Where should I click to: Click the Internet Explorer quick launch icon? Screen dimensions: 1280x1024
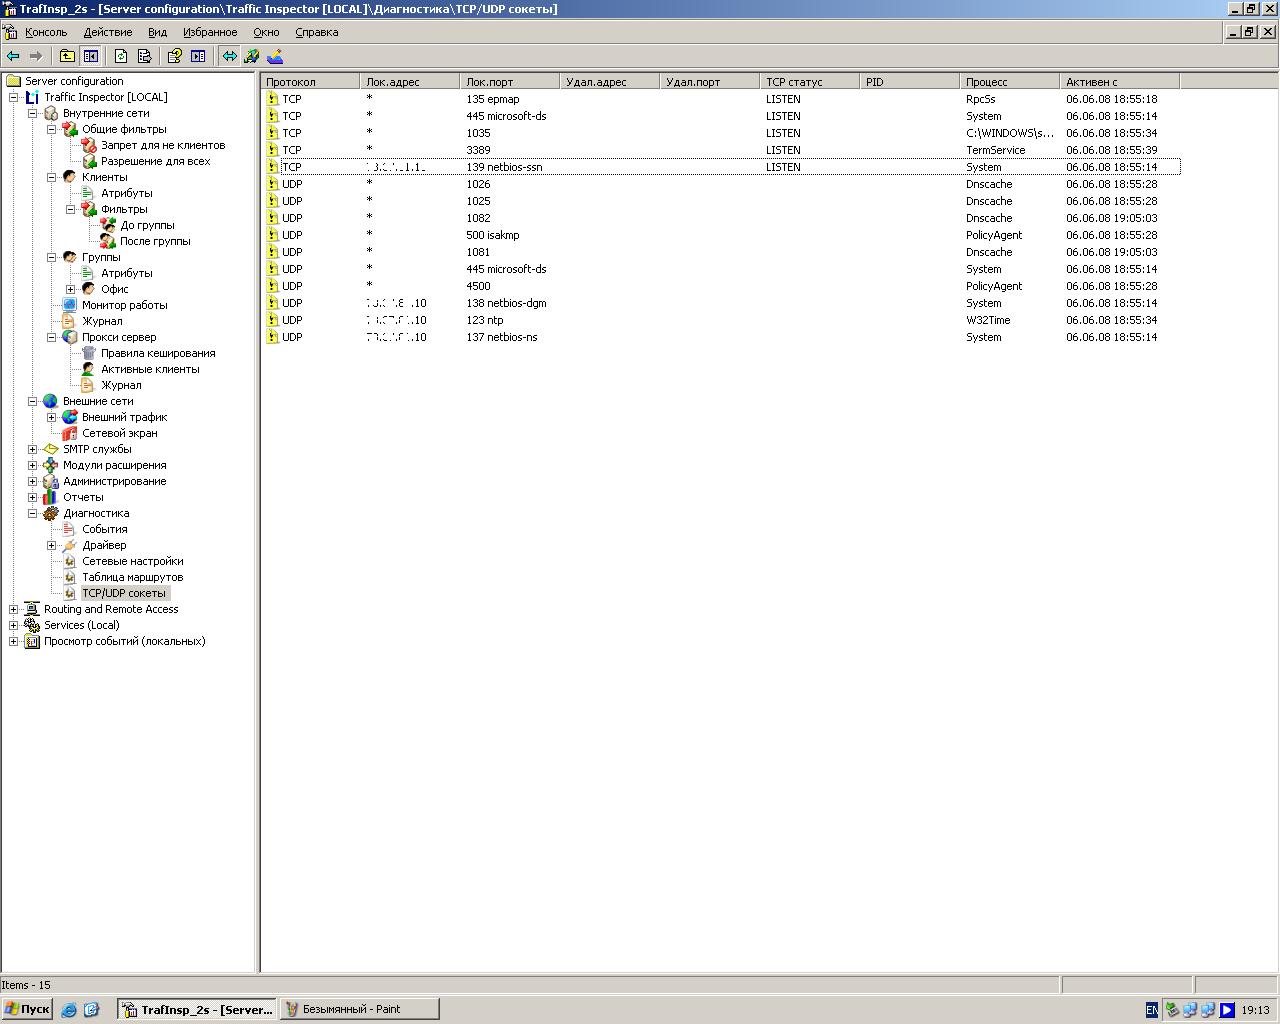pyautogui.click(x=69, y=1010)
